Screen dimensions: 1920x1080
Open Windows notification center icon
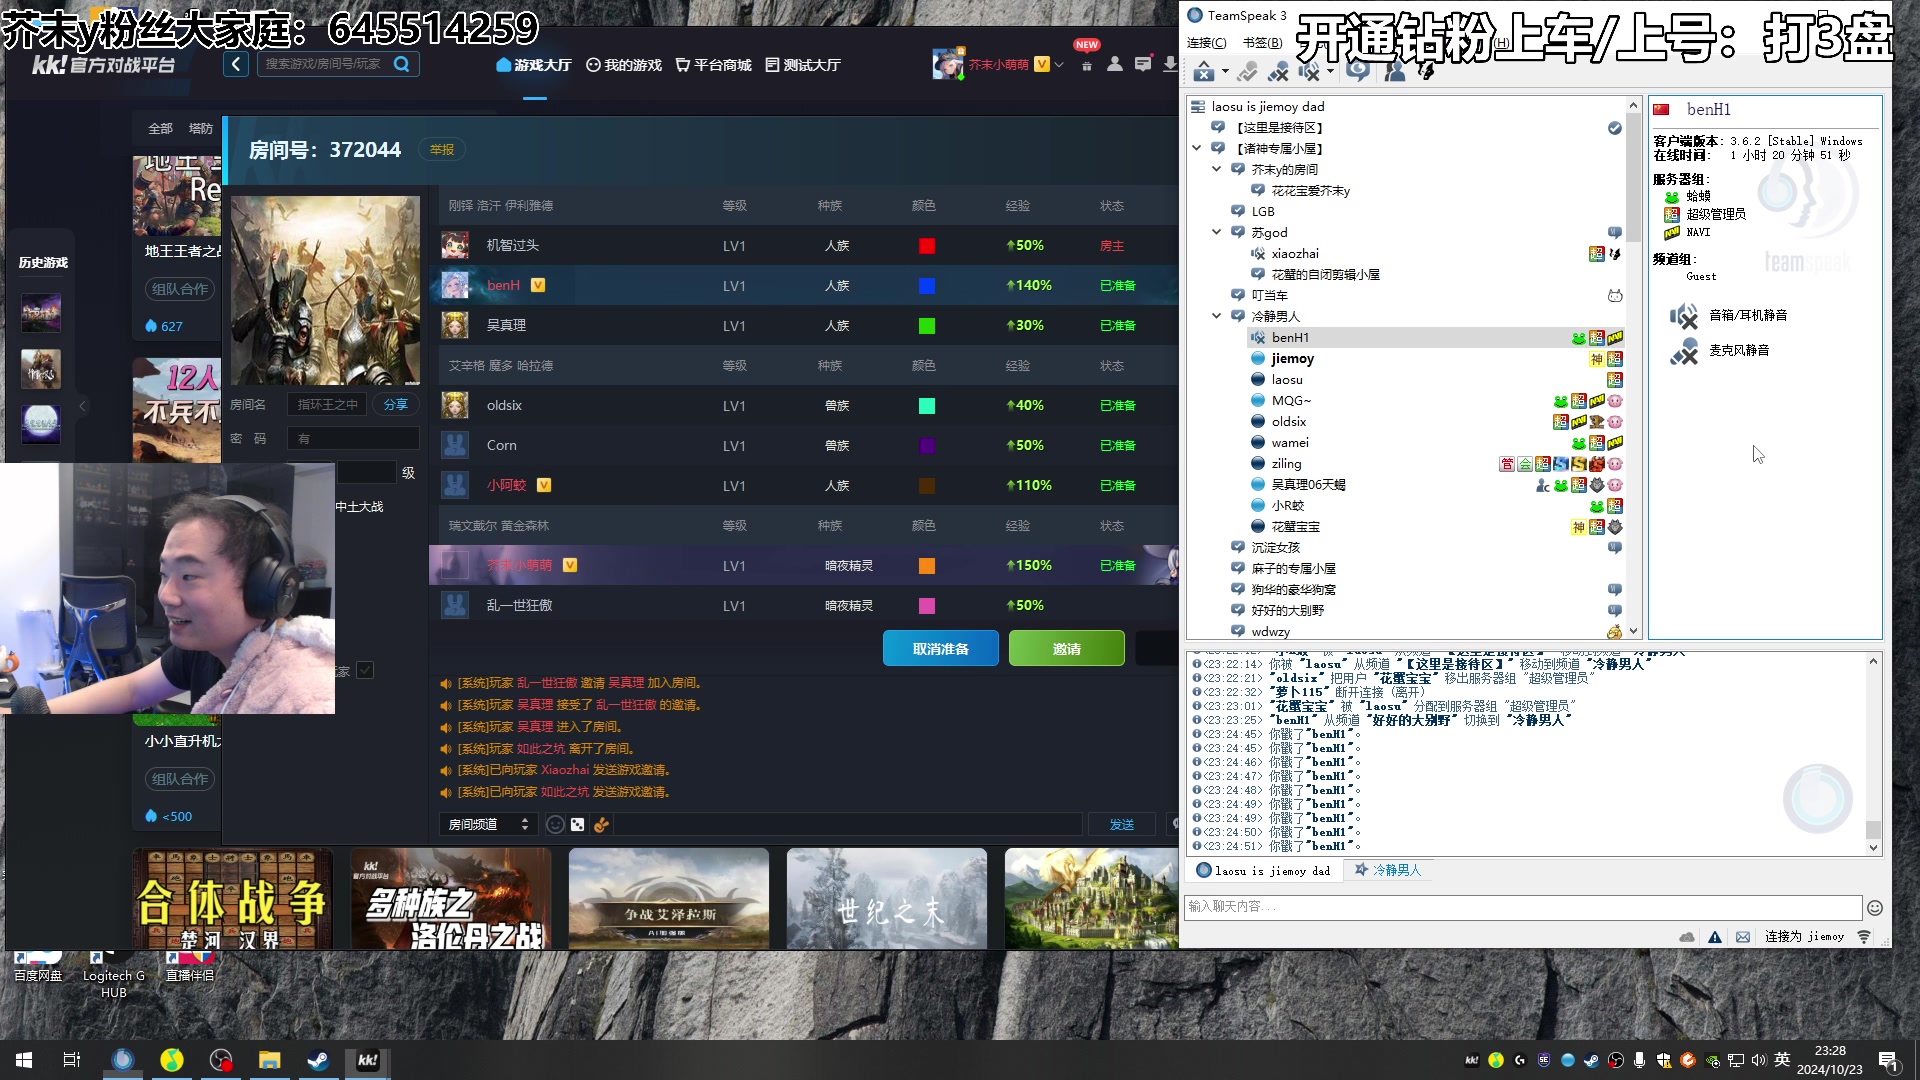pyautogui.click(x=1888, y=1060)
